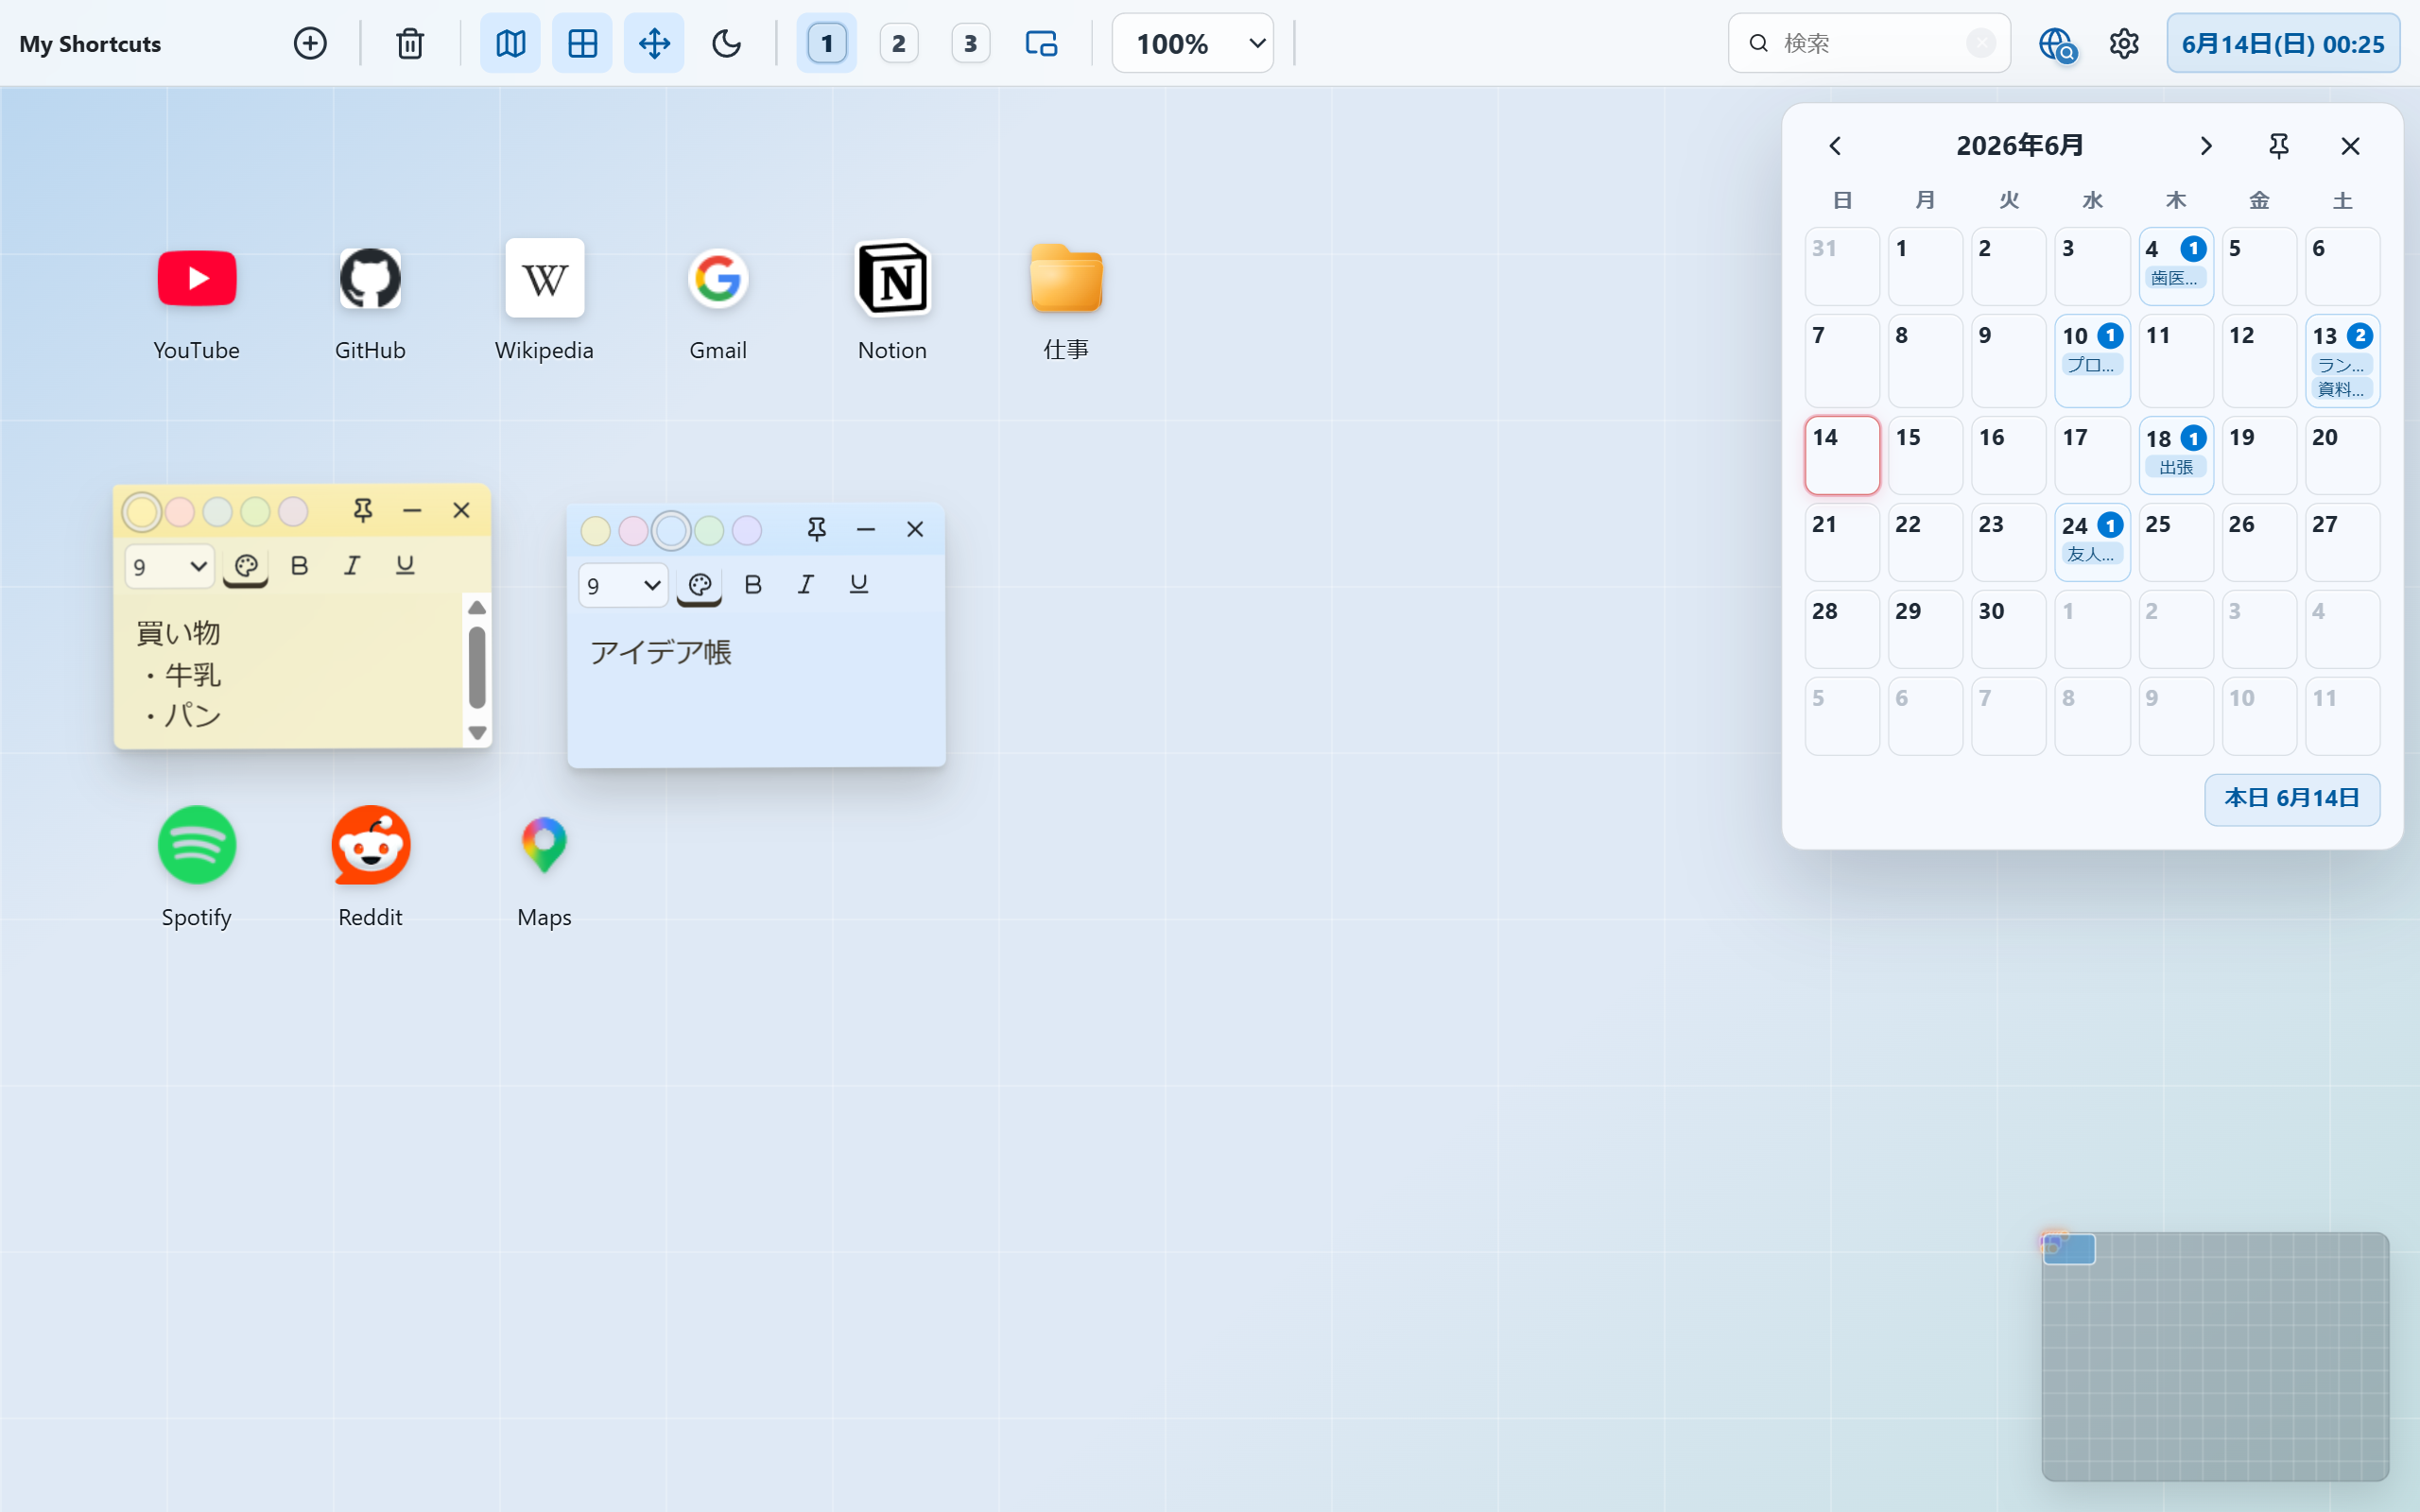The height and width of the screenshot is (1512, 2420).
Task: Open the YouTube shortcut
Action: (197, 300)
